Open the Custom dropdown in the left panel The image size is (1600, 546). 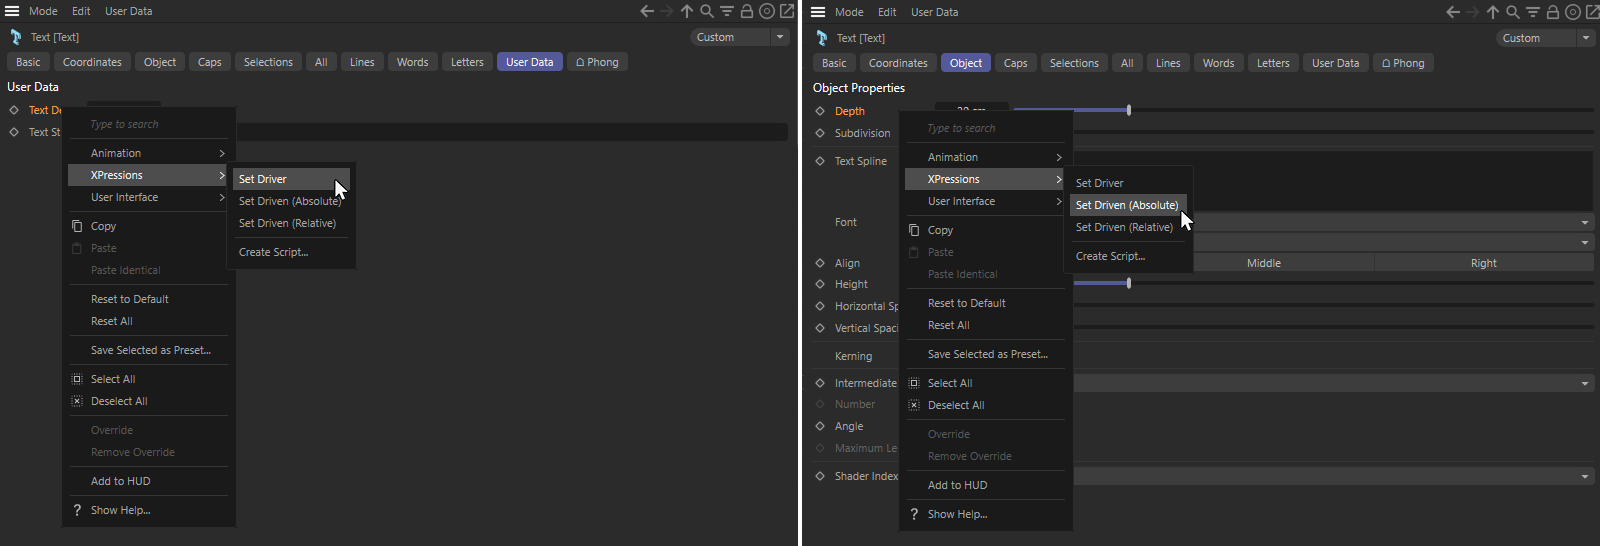tap(740, 37)
